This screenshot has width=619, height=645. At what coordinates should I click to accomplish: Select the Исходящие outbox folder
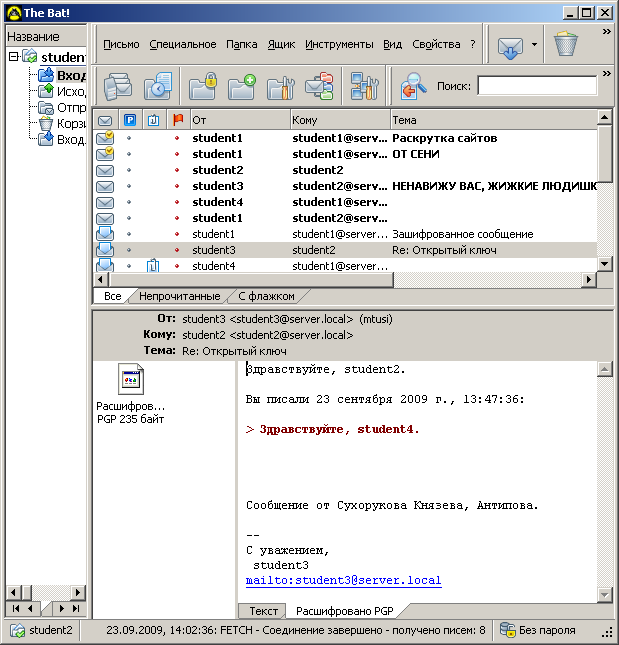point(62,91)
